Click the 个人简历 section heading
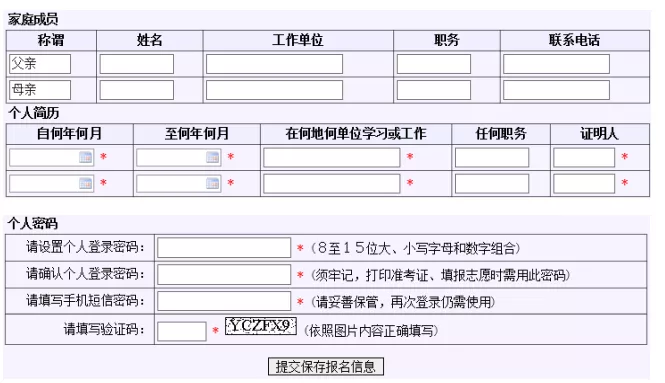The image size is (665, 383). click(x=34, y=113)
